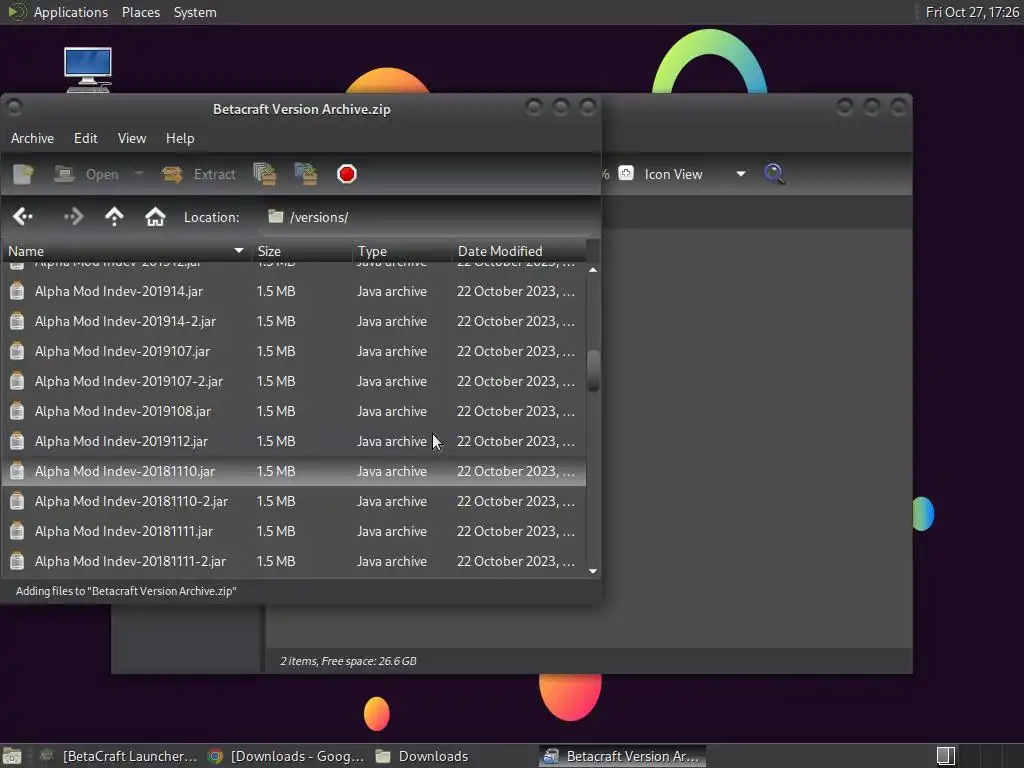
Task: Click the scroll down arrow of file list
Action: point(593,571)
